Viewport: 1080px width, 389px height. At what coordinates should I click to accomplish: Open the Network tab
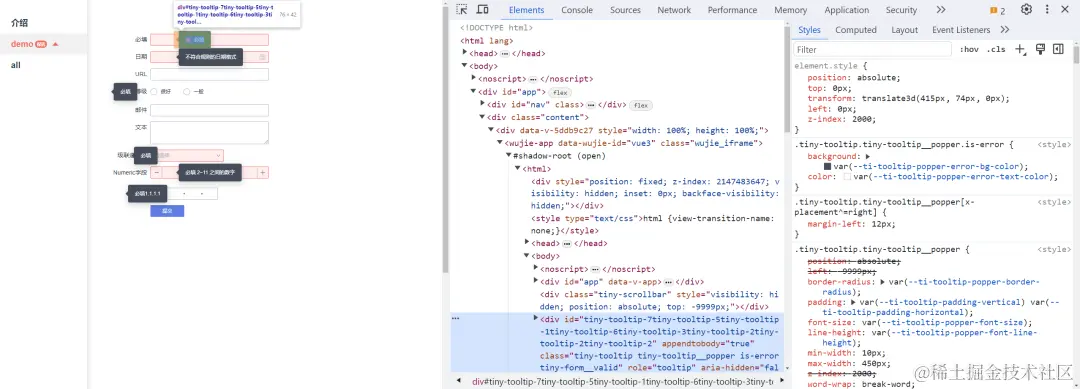[674, 10]
